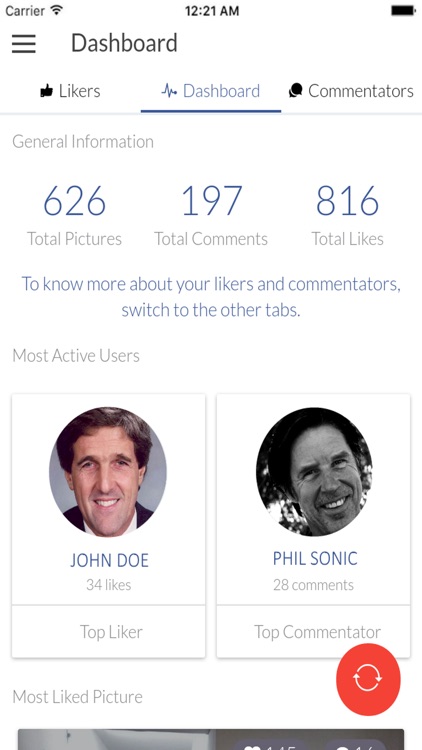Select the 197 Total Comments stat
Viewport: 422px width, 750px height.
click(x=211, y=216)
